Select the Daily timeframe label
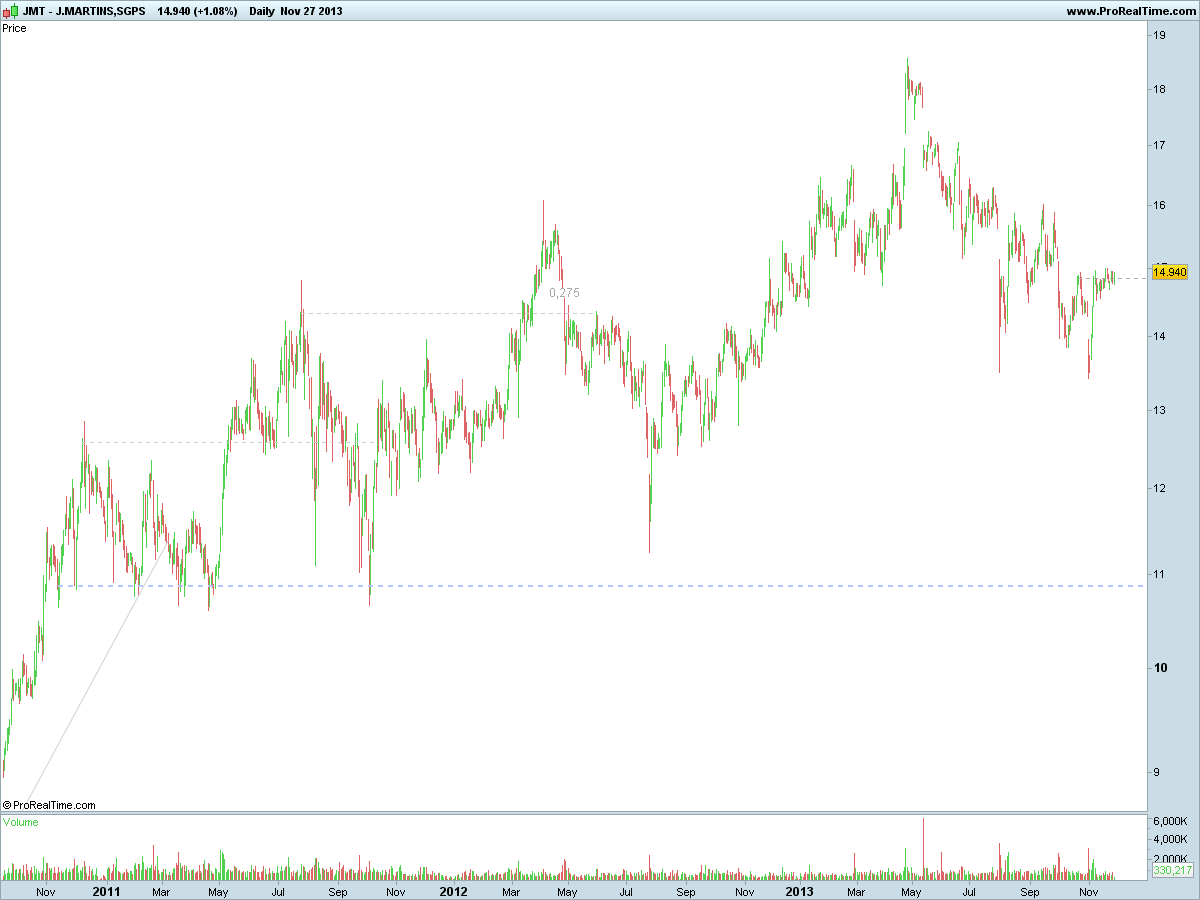 [x=264, y=12]
